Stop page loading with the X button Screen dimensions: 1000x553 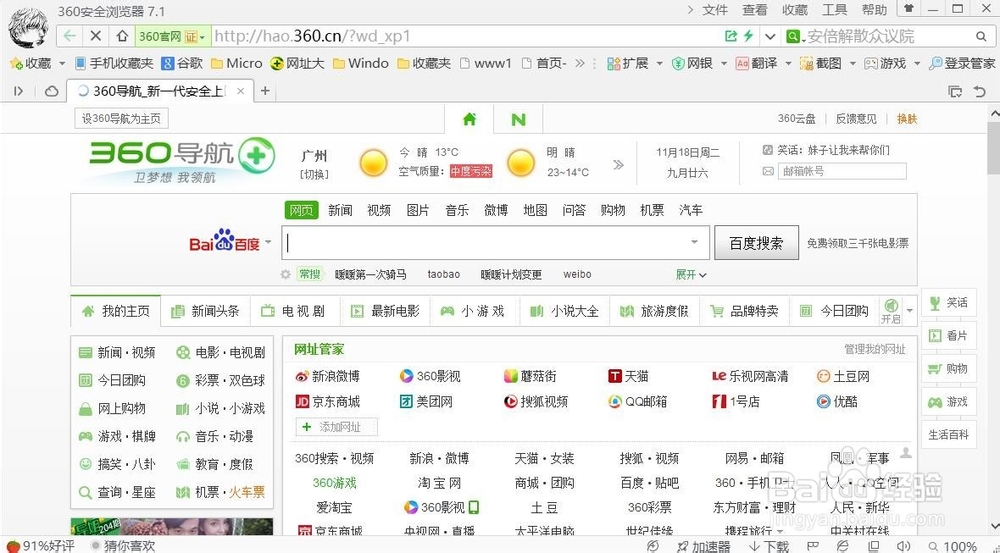coord(96,36)
